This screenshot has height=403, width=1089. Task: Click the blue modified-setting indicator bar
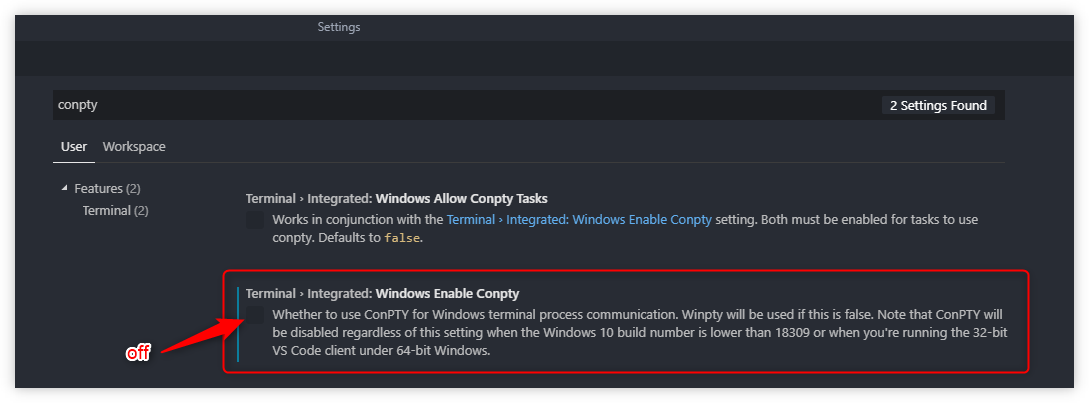pos(238,324)
